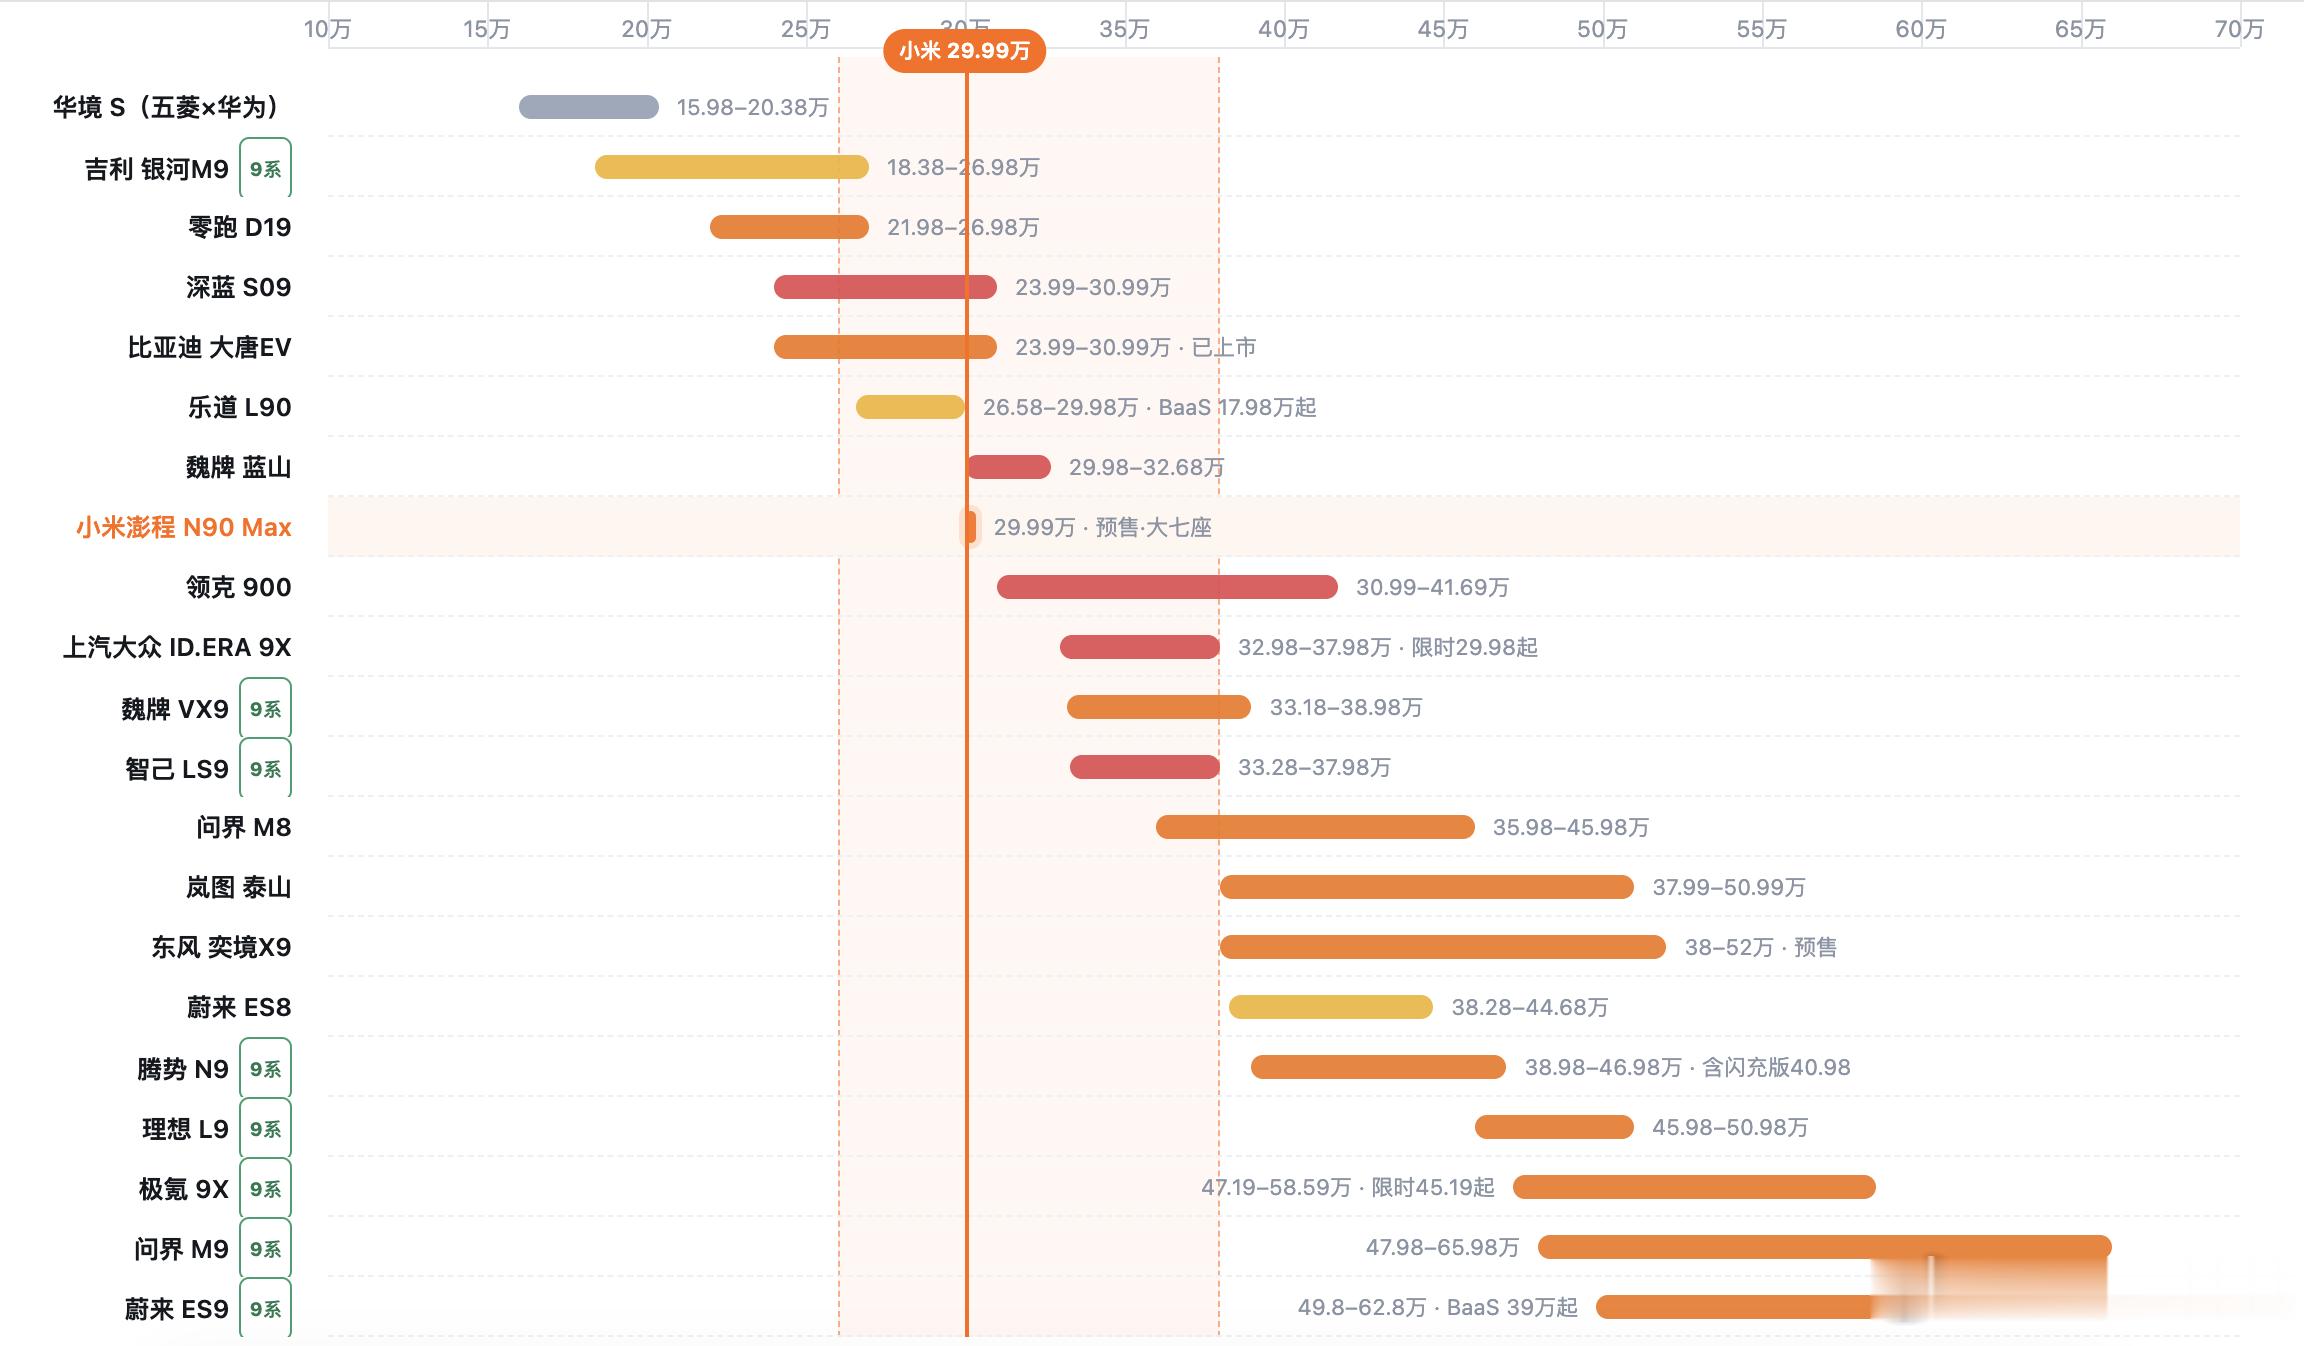The height and width of the screenshot is (1346, 2304).
Task: Click the 18.38–26.98万 price text
Action: [x=963, y=167]
